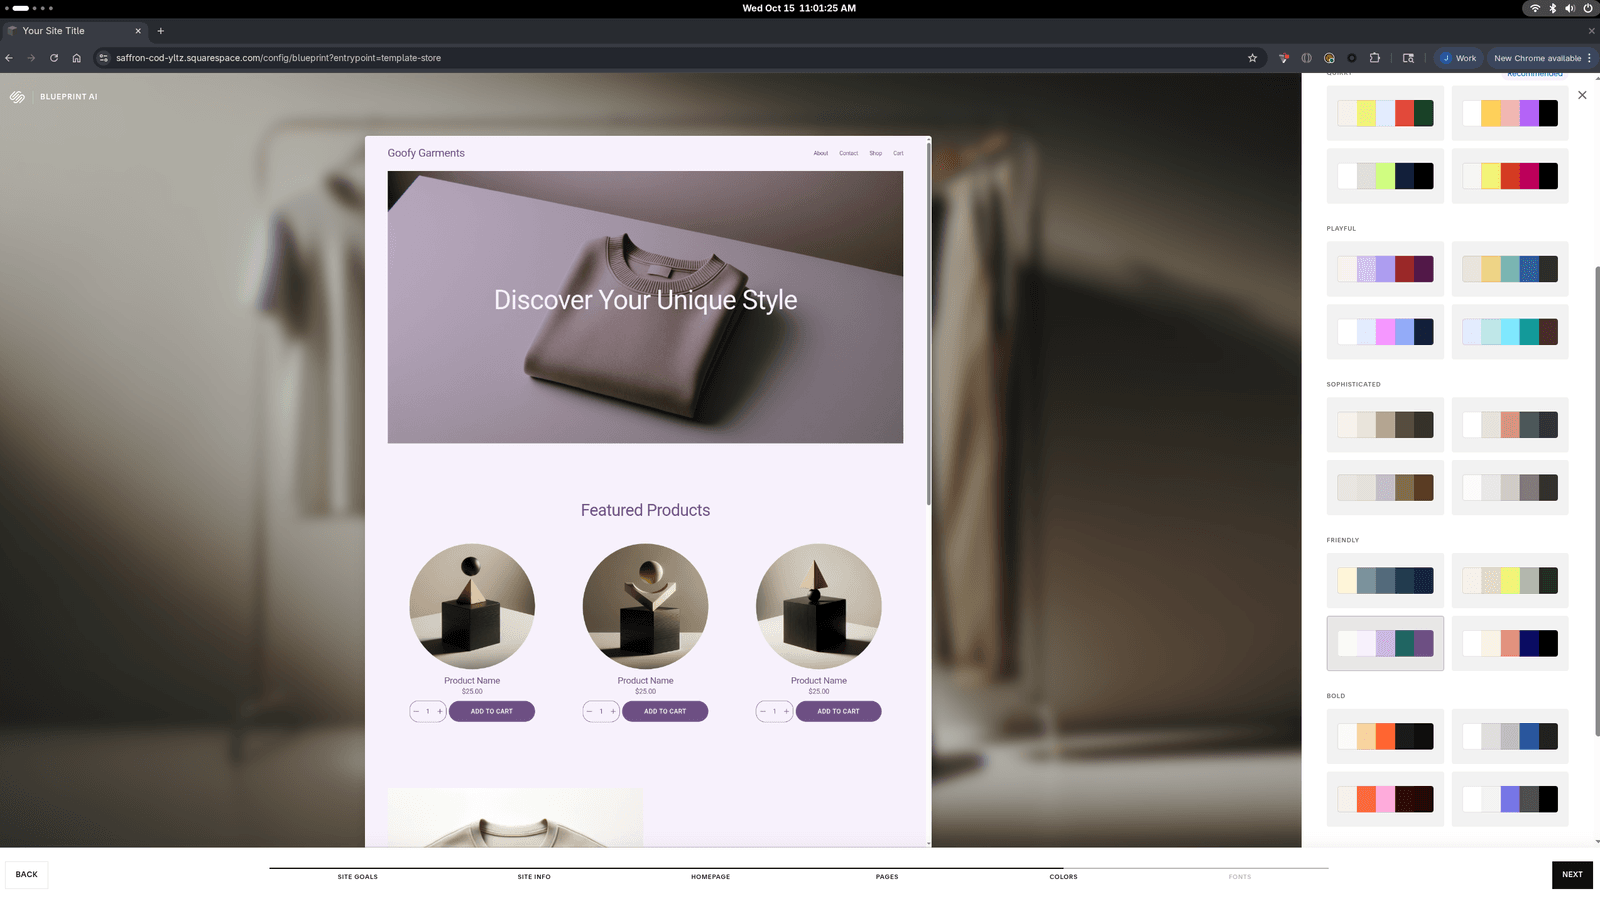Reload the page in Chrome
The height and width of the screenshot is (903, 1600).
coord(54,58)
